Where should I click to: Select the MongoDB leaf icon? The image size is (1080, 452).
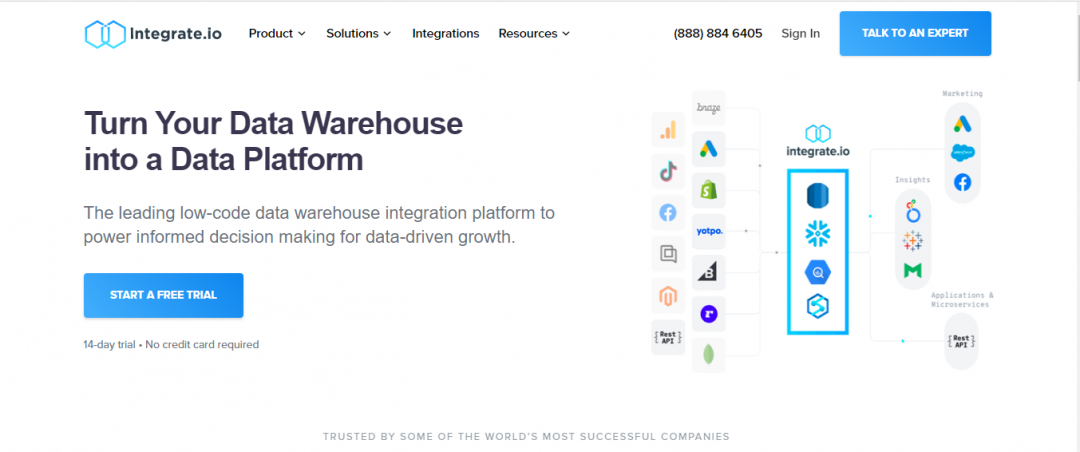[x=709, y=353]
